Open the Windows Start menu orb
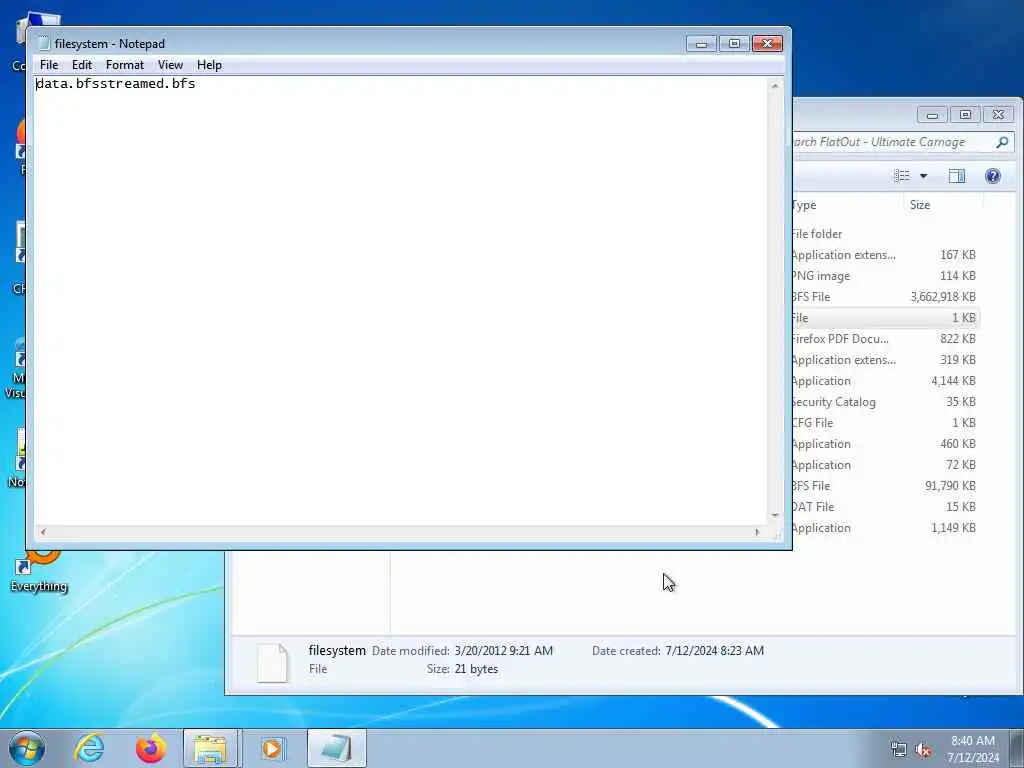This screenshot has width=1024, height=768. (x=27, y=748)
